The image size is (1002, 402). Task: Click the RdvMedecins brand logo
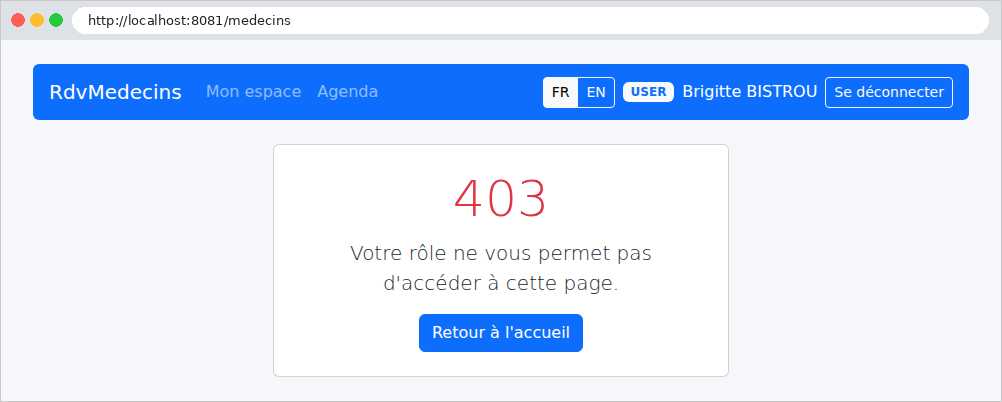pyautogui.click(x=116, y=92)
